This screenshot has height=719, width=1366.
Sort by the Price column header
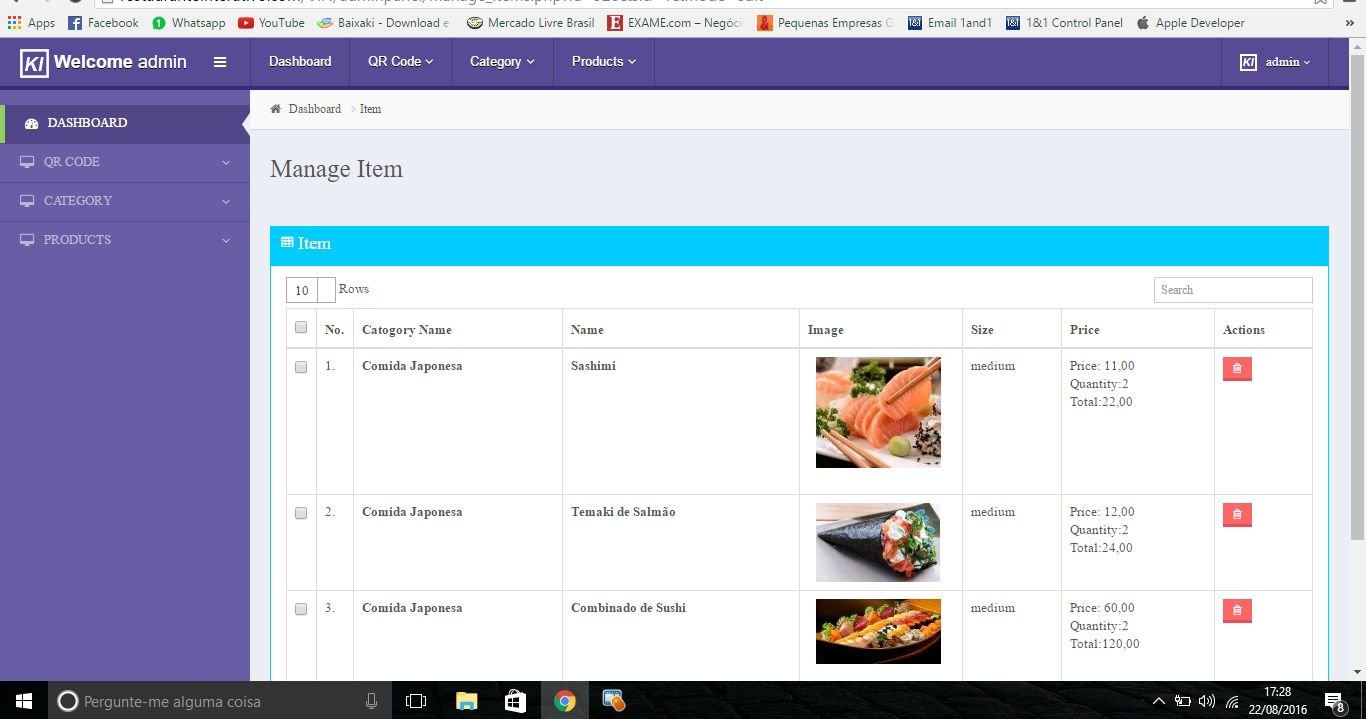pyautogui.click(x=1084, y=330)
